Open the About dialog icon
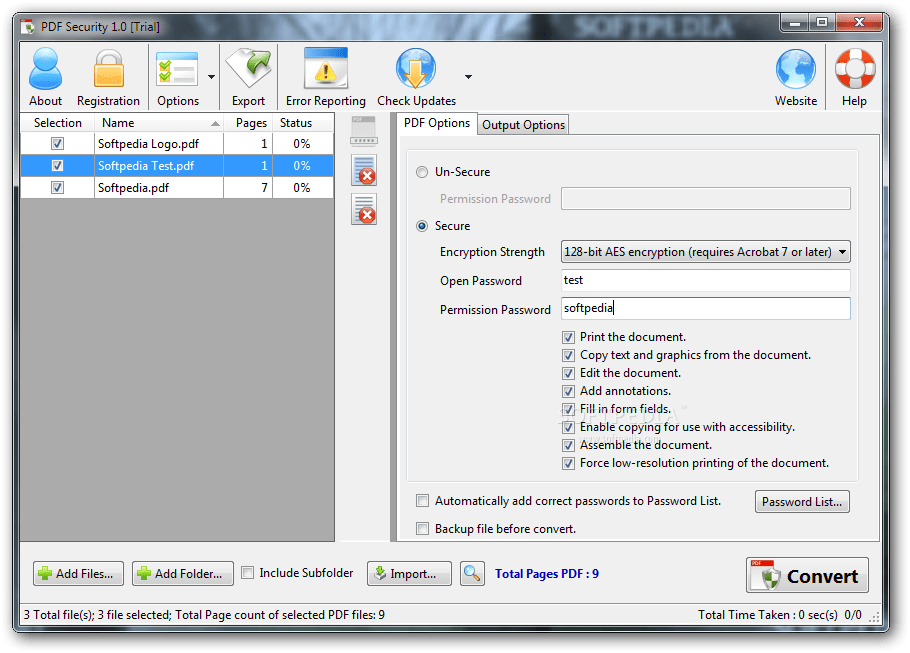Image resolution: width=910 pixels, height=653 pixels. point(45,68)
